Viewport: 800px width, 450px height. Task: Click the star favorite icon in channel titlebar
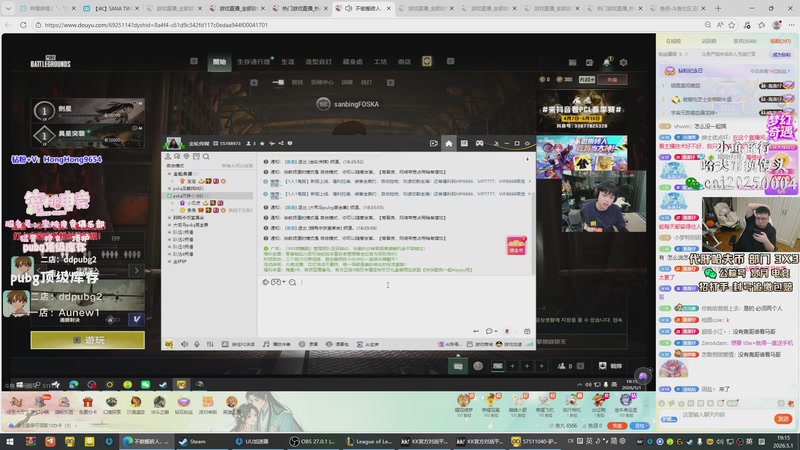(x=262, y=143)
